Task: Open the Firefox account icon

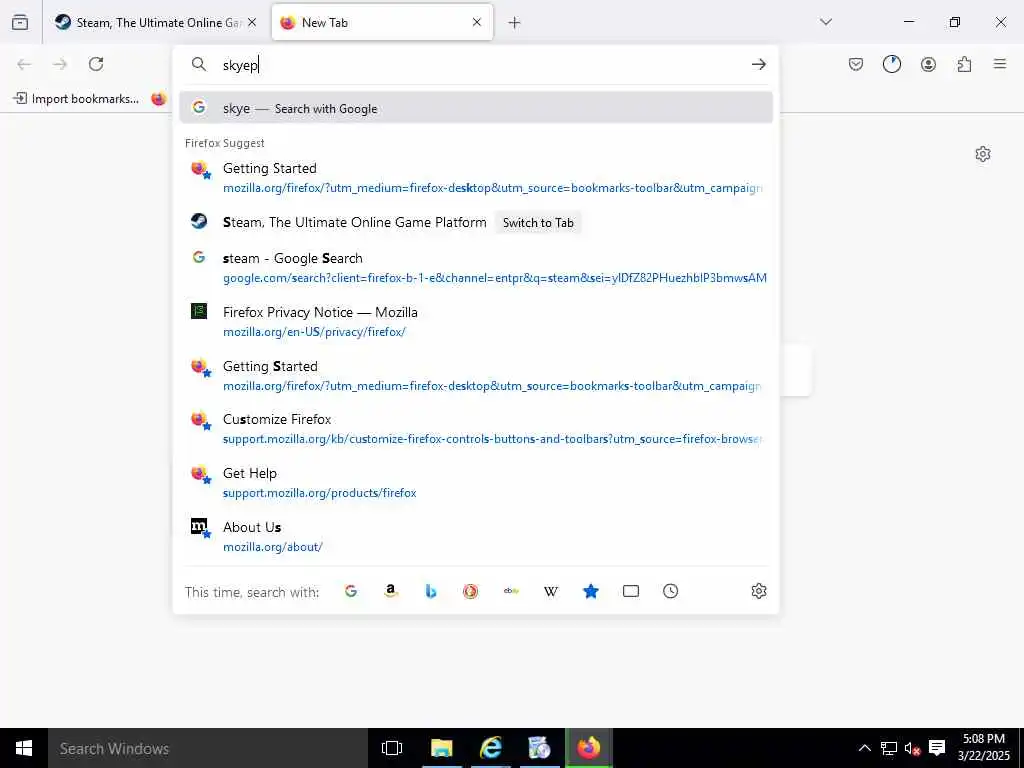Action: 928,64
